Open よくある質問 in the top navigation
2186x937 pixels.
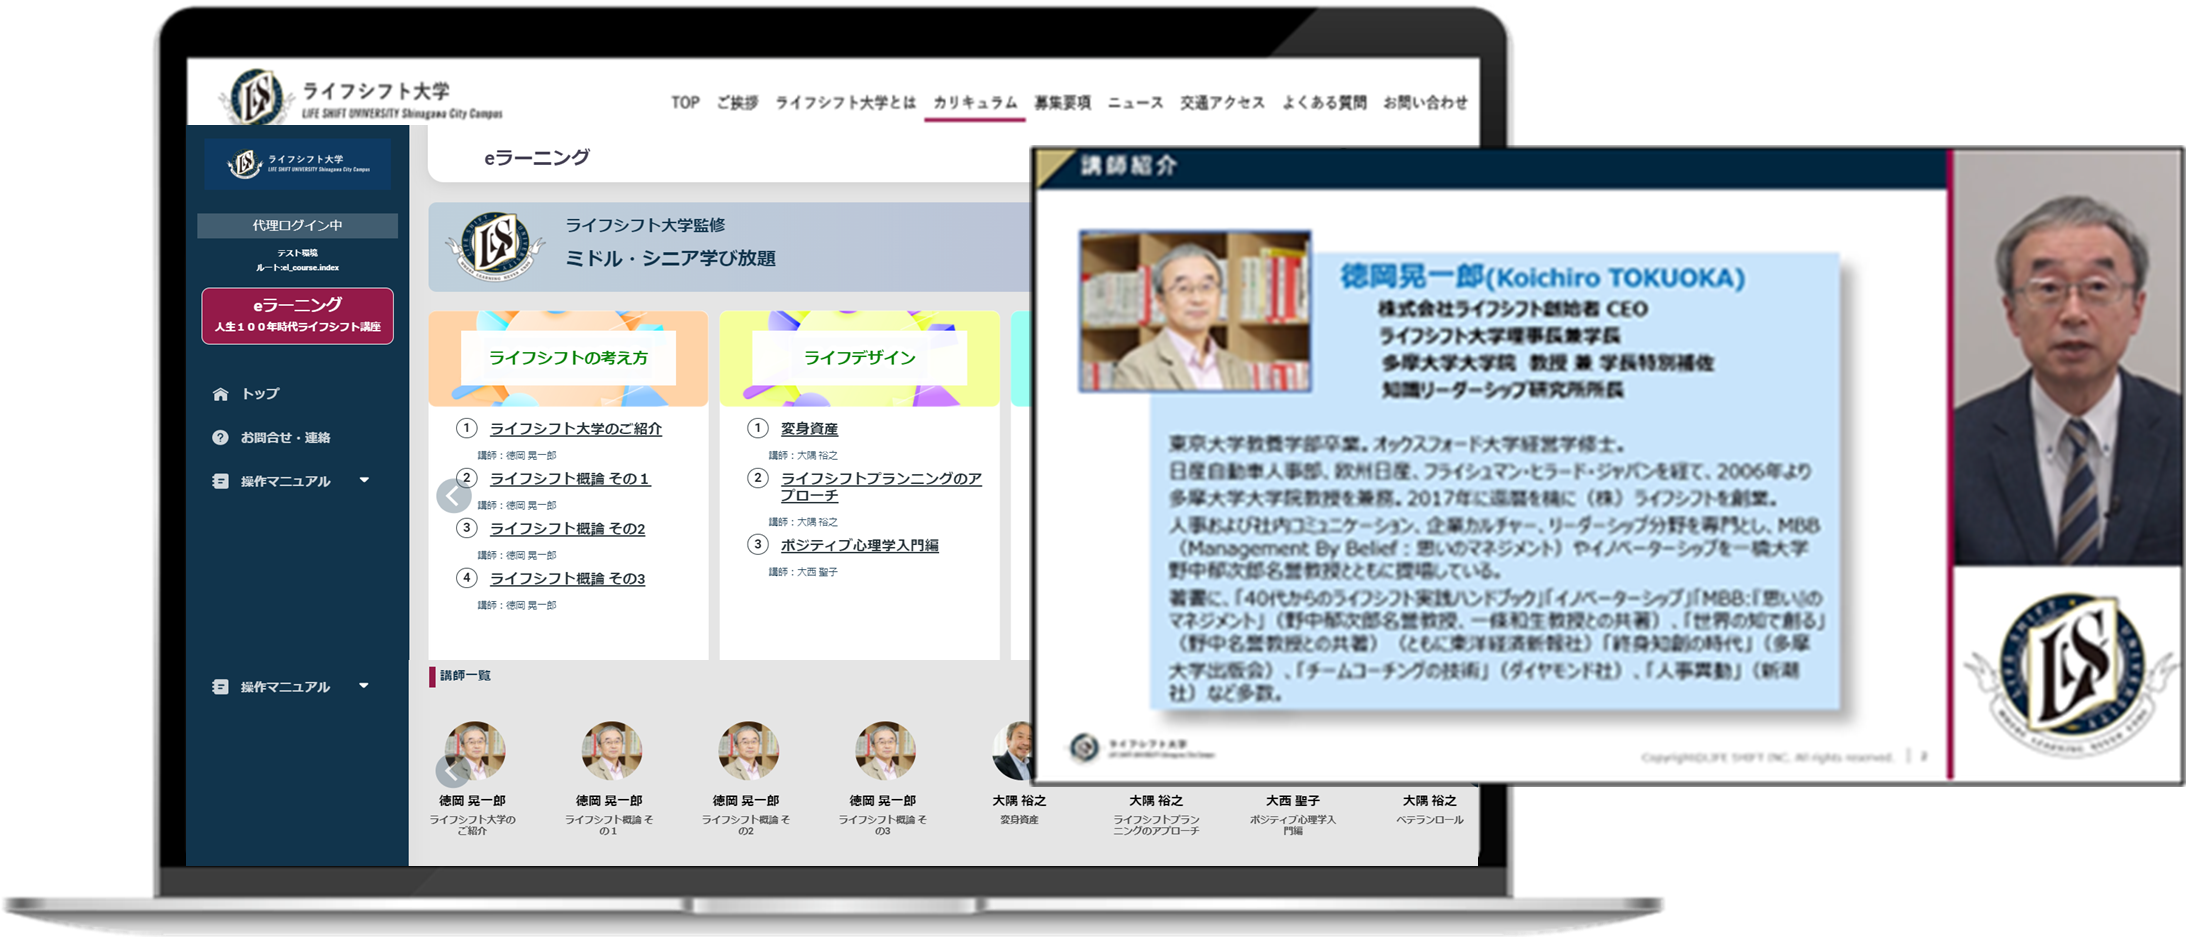1324,102
